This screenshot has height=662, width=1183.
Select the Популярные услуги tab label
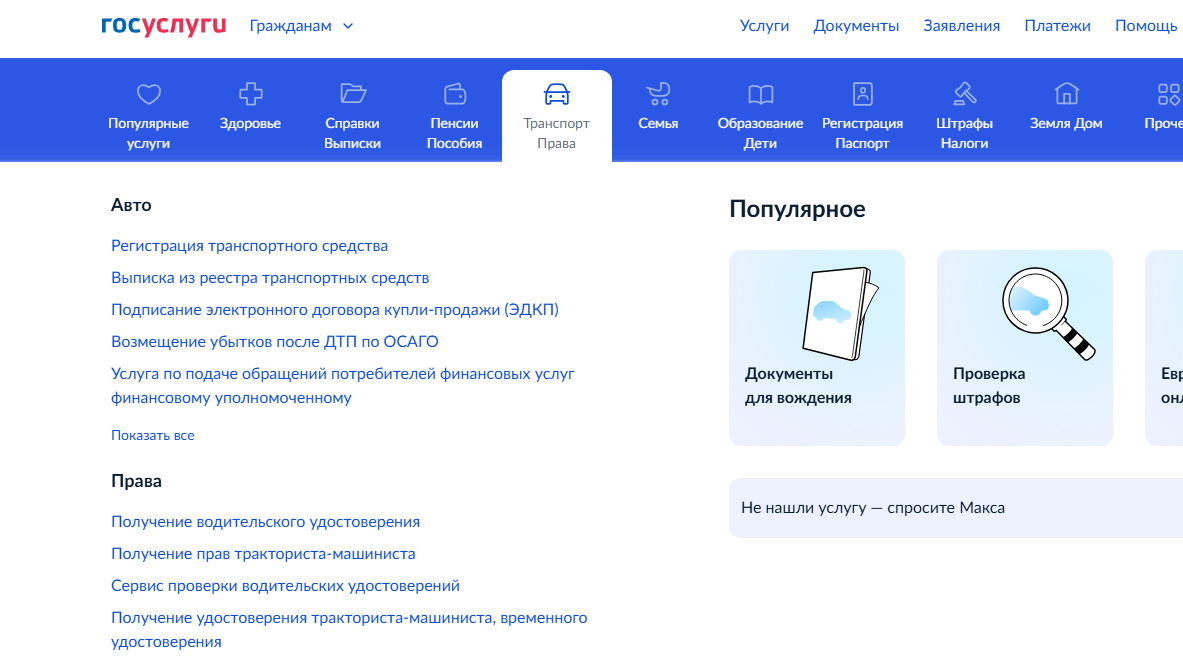[x=149, y=133]
